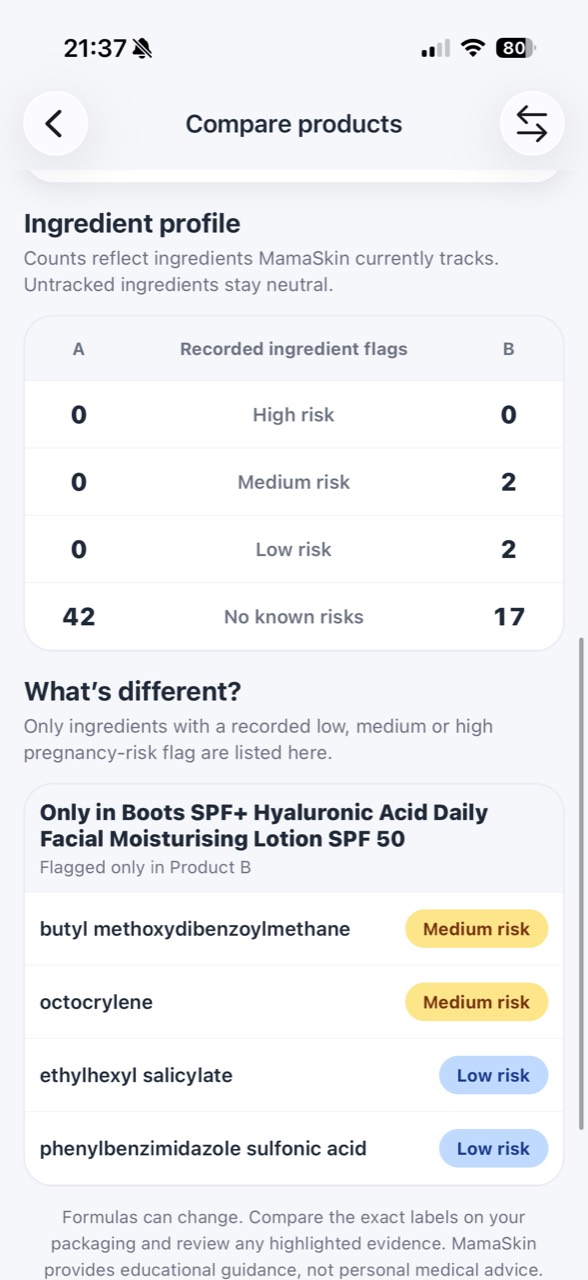Image resolution: width=588 pixels, height=1280 pixels.
Task: Tap Medium risk badge for octocrylene
Action: [476, 1002]
